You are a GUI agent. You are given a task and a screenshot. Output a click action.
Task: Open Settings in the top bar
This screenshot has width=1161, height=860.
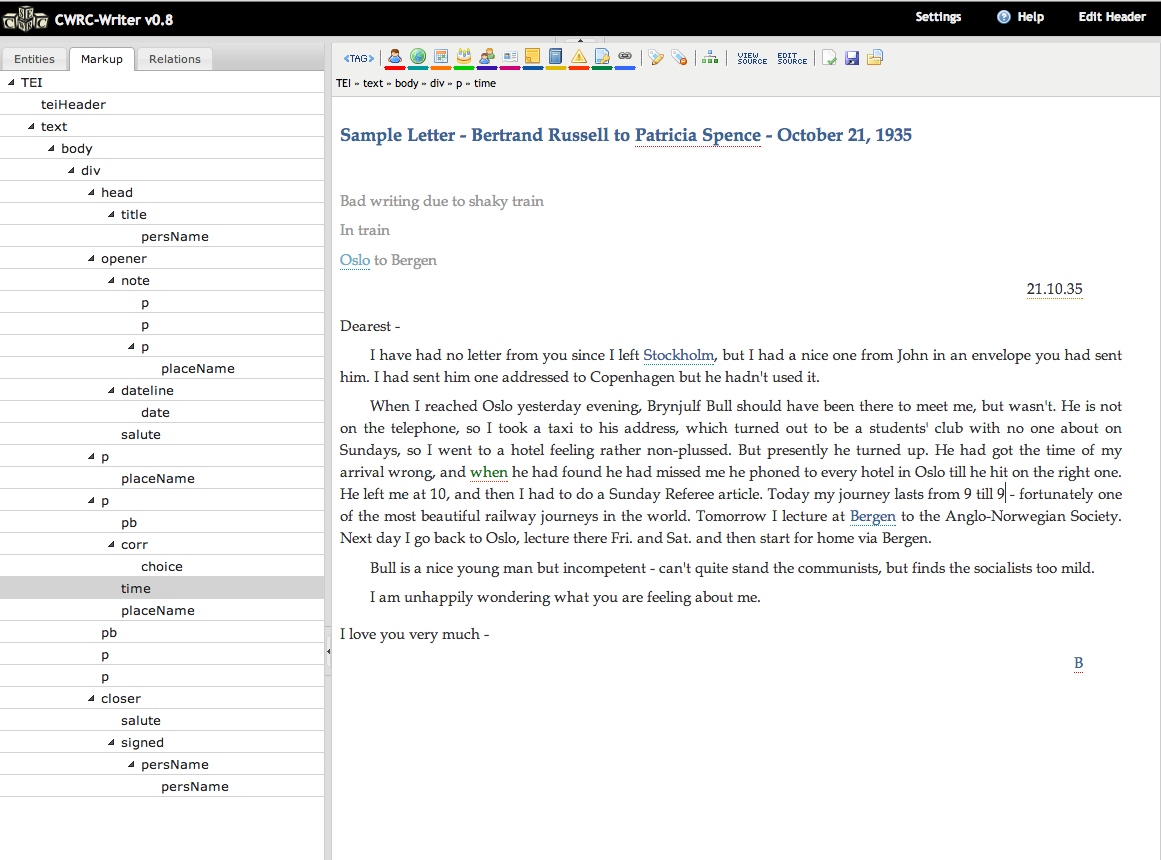(938, 17)
